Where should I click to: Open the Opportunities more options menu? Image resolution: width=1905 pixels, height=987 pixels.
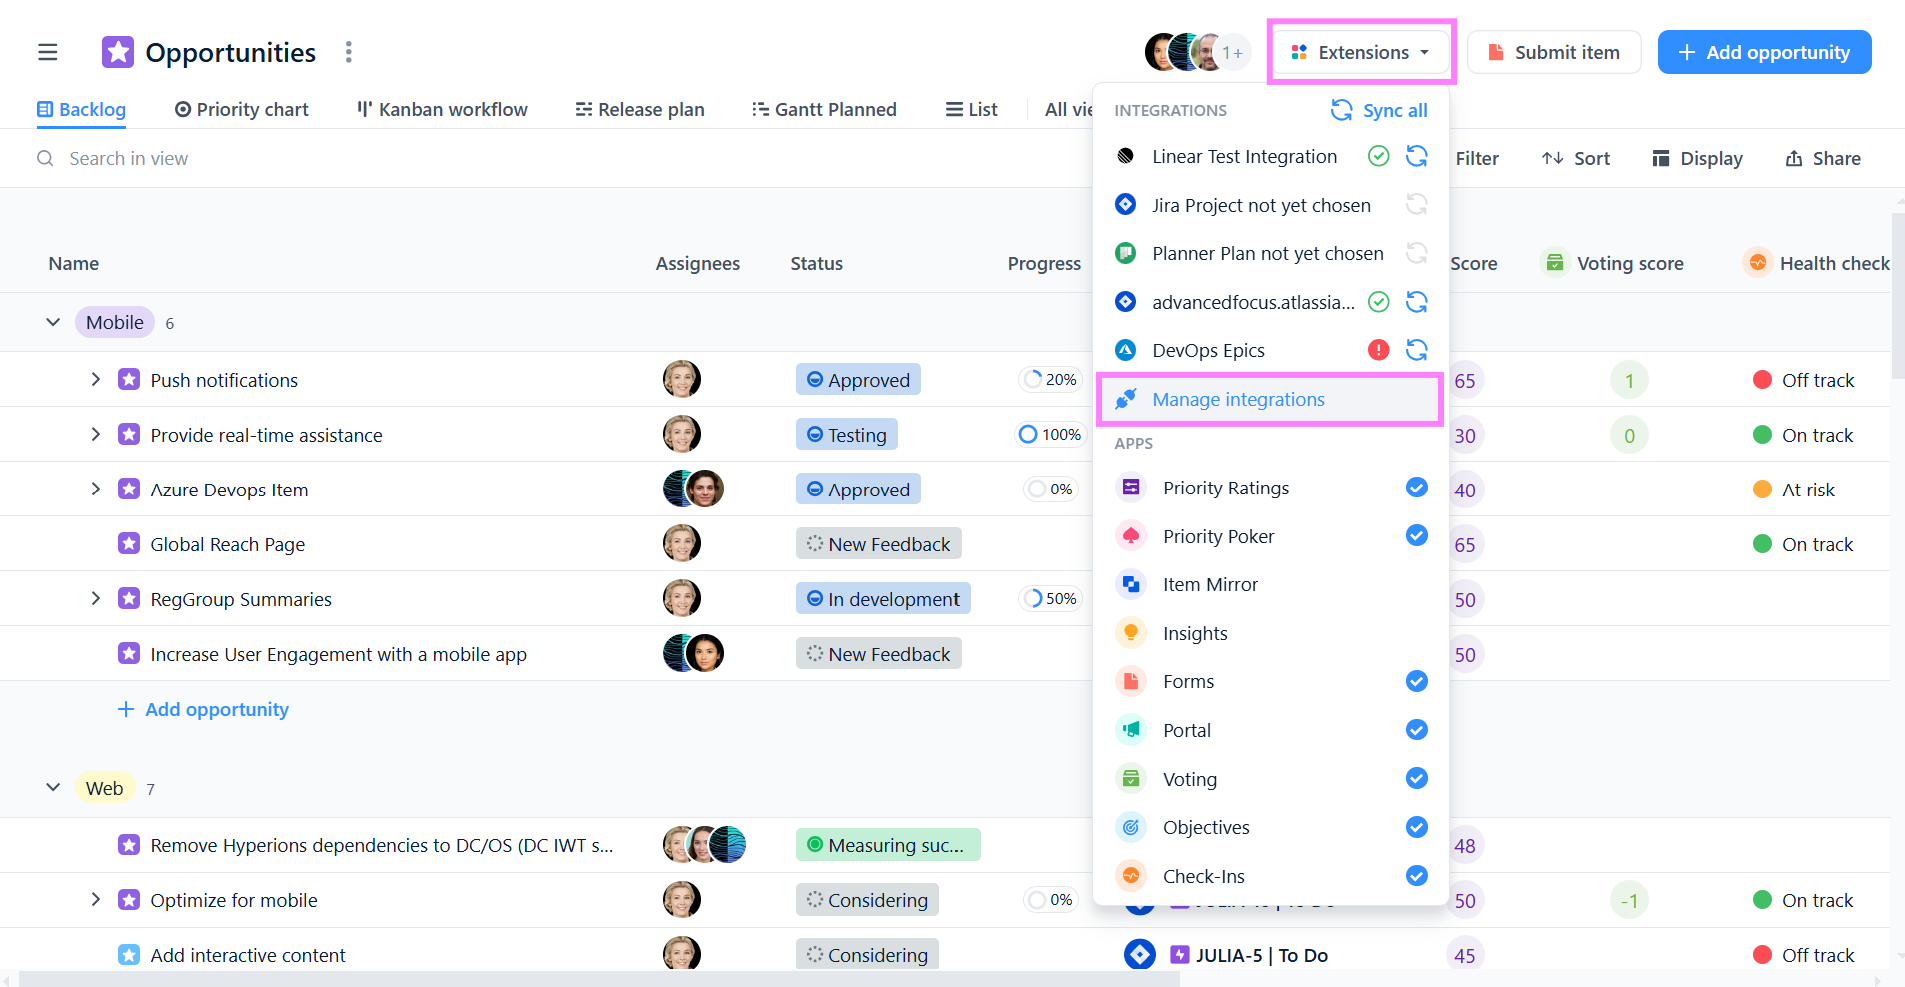(348, 52)
